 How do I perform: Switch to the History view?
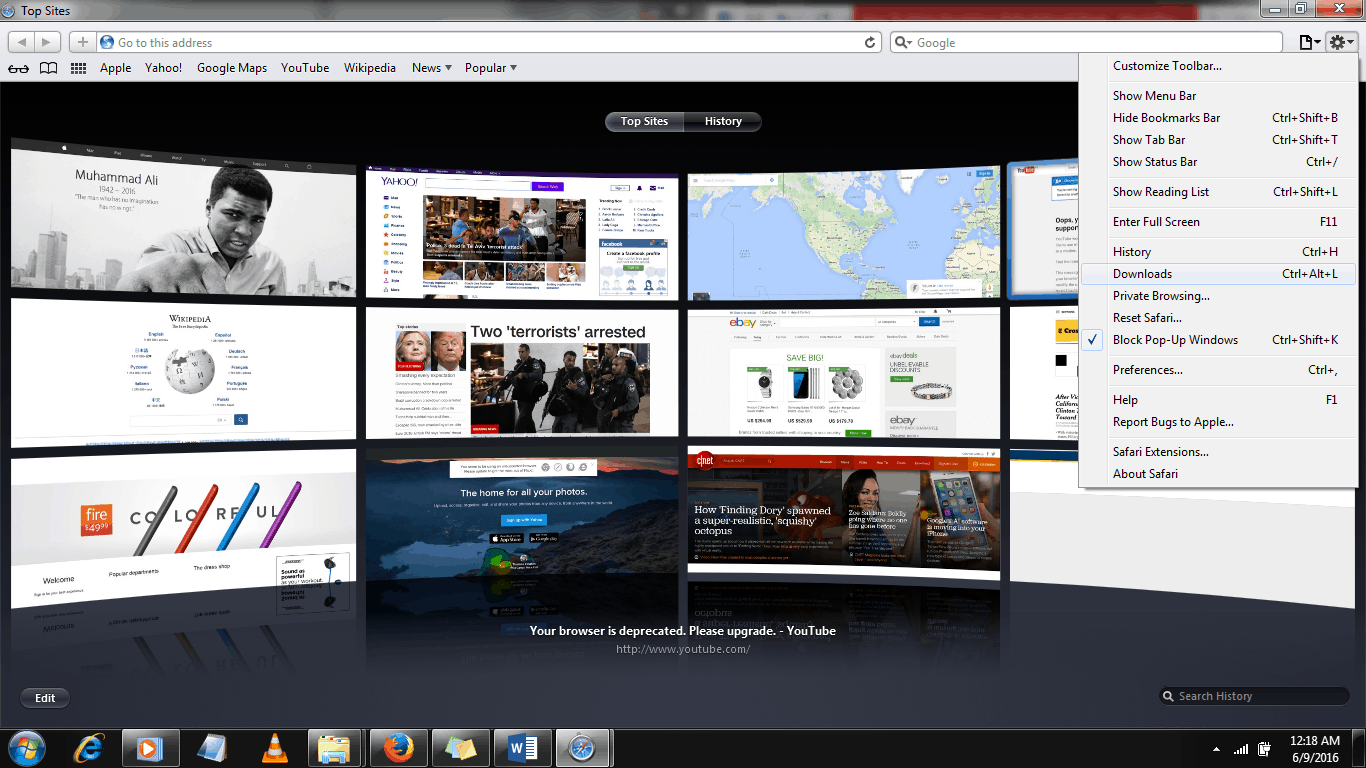(x=722, y=121)
